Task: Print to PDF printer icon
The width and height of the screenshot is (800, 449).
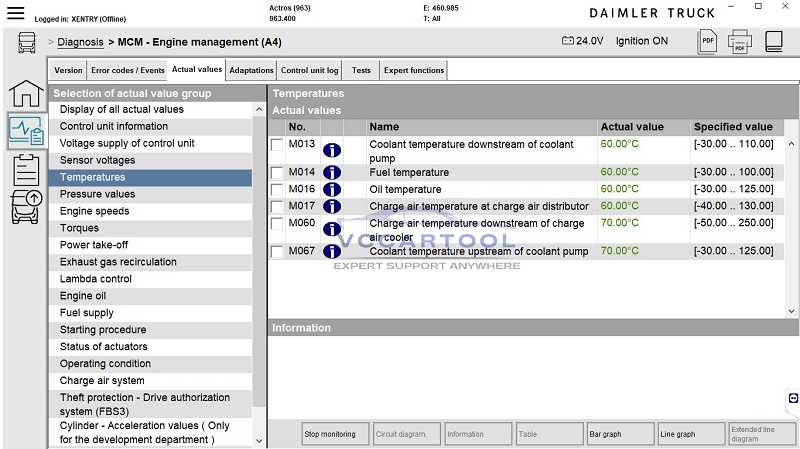Action: (x=740, y=41)
